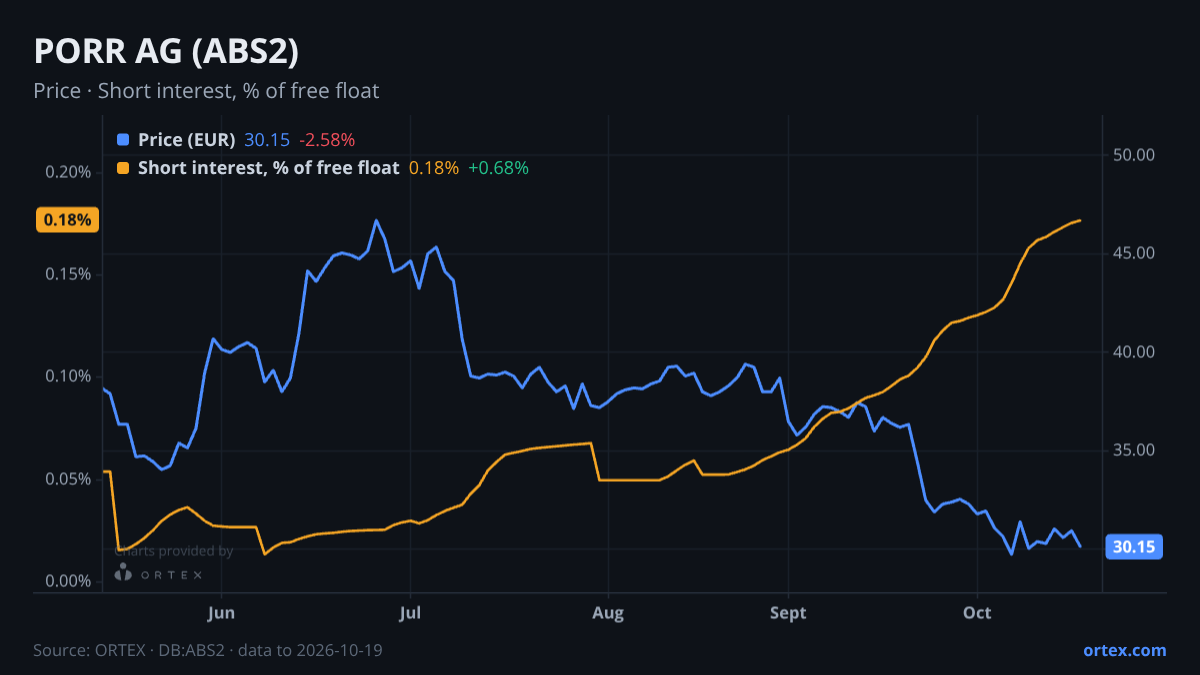Click the green +0.68% change value

pos(498,168)
